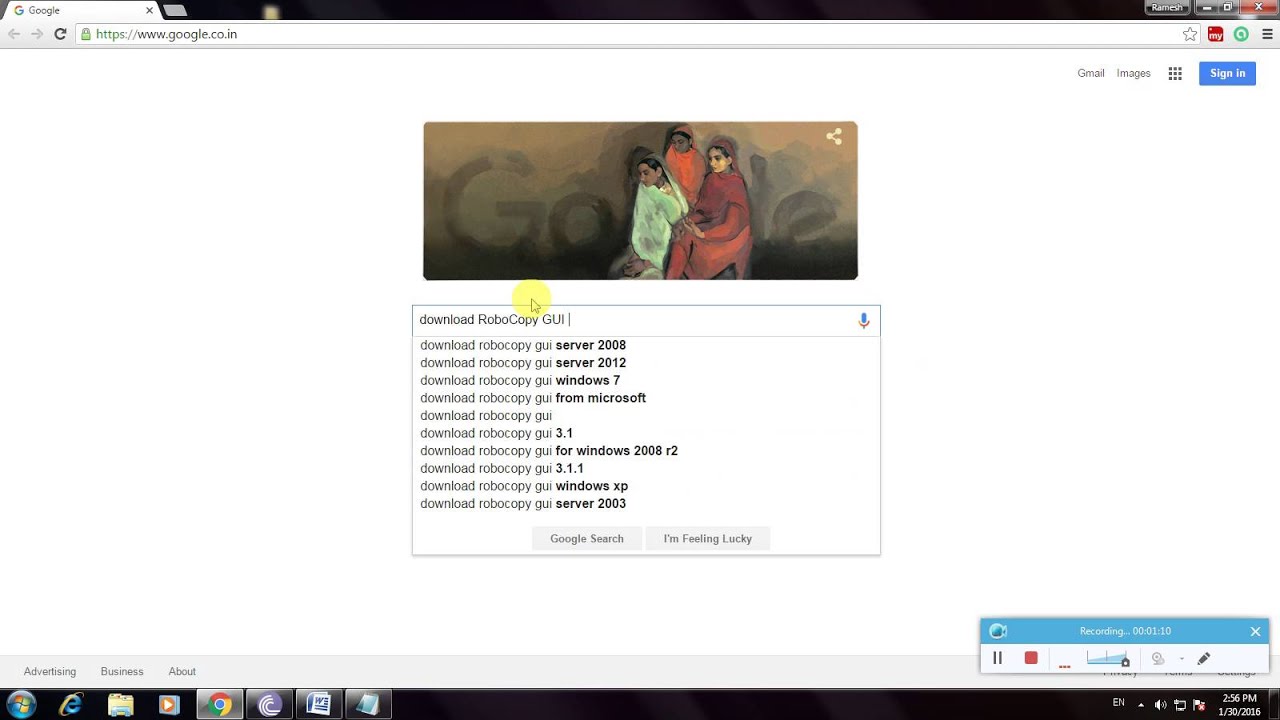Image resolution: width=1280 pixels, height=720 pixels.
Task: Stop the screen recording
Action: [1031, 658]
